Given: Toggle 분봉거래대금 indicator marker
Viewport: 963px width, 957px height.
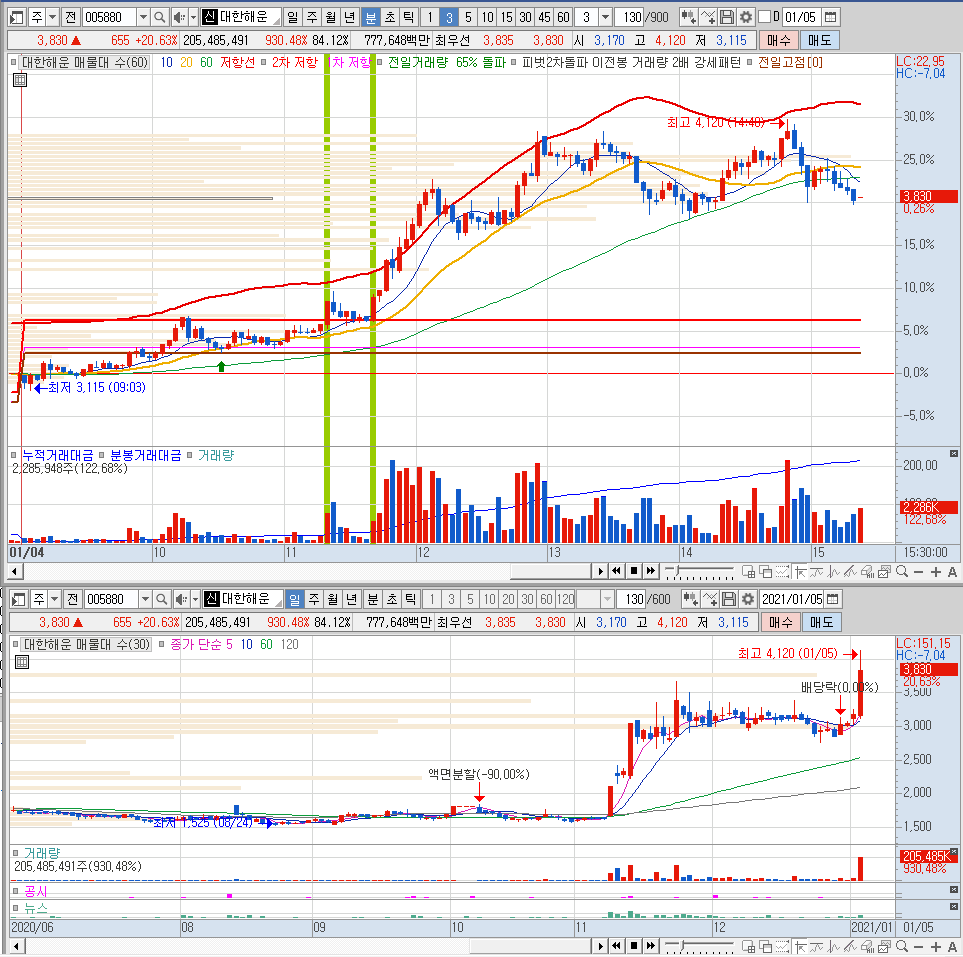Looking at the screenshot, I should pyautogui.click(x=102, y=455).
